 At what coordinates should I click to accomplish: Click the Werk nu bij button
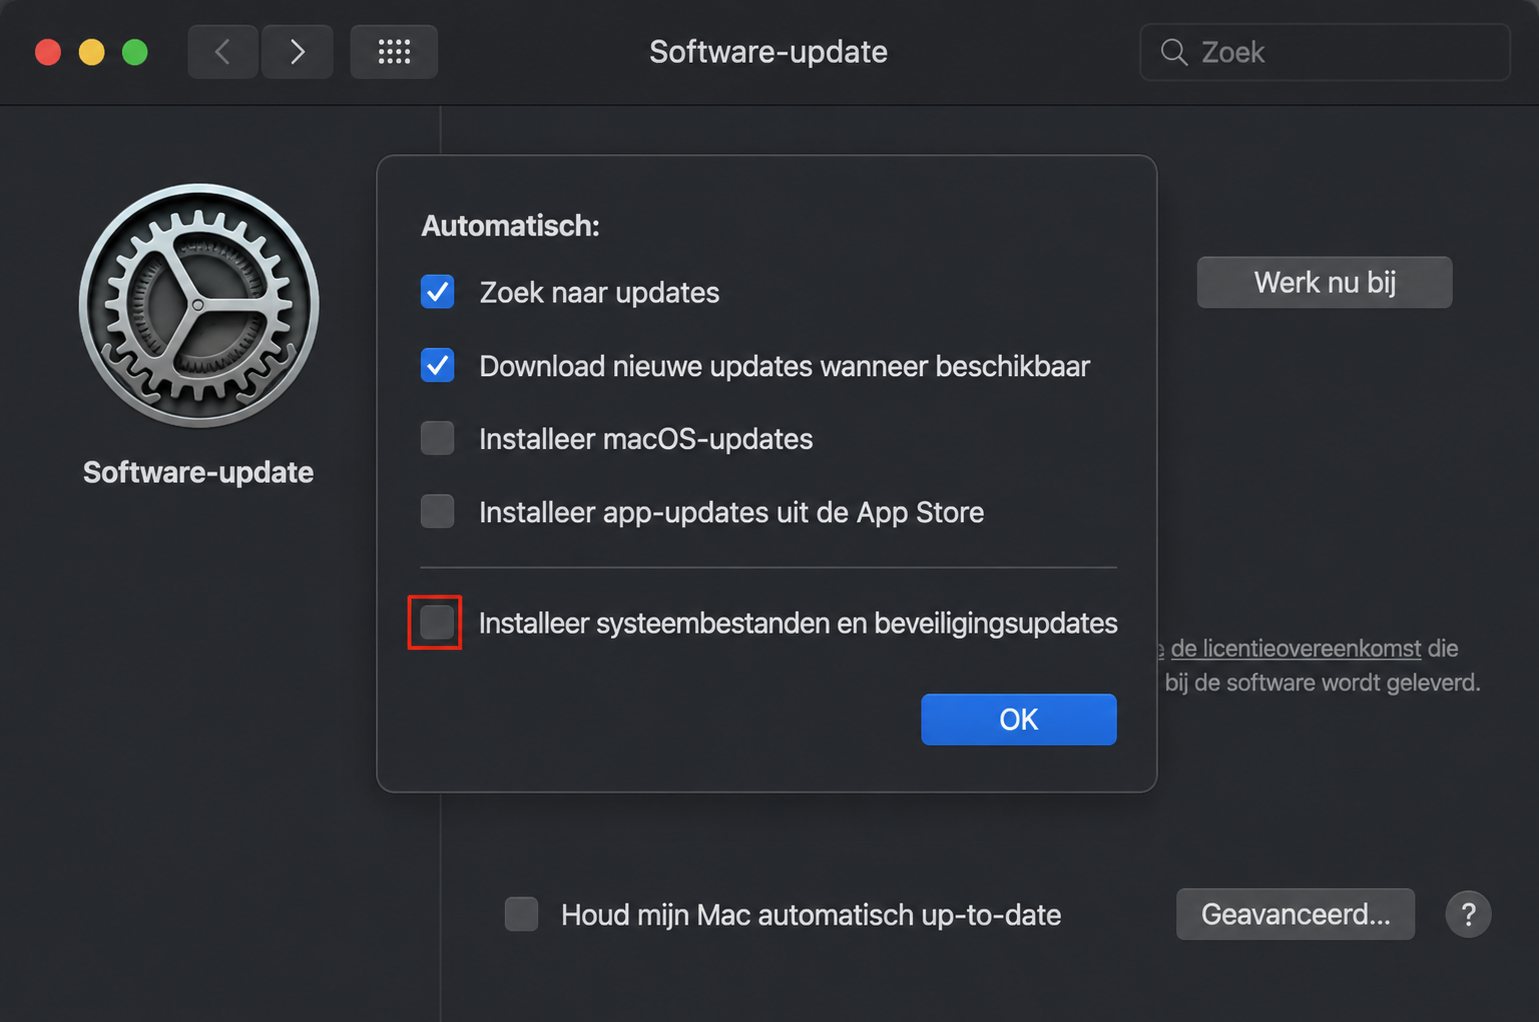coord(1324,282)
